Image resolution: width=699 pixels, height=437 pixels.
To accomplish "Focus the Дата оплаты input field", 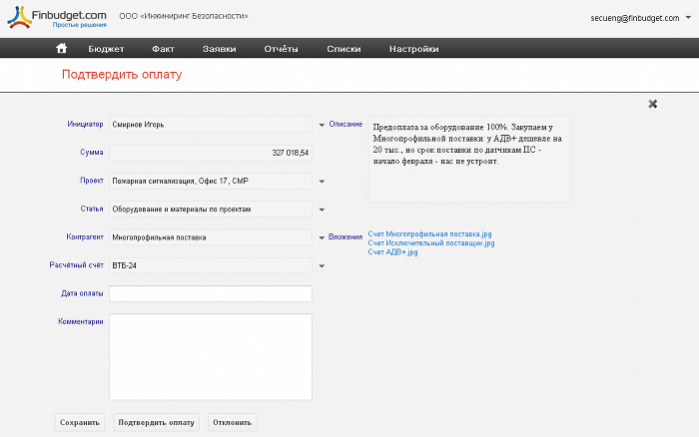I will point(210,293).
